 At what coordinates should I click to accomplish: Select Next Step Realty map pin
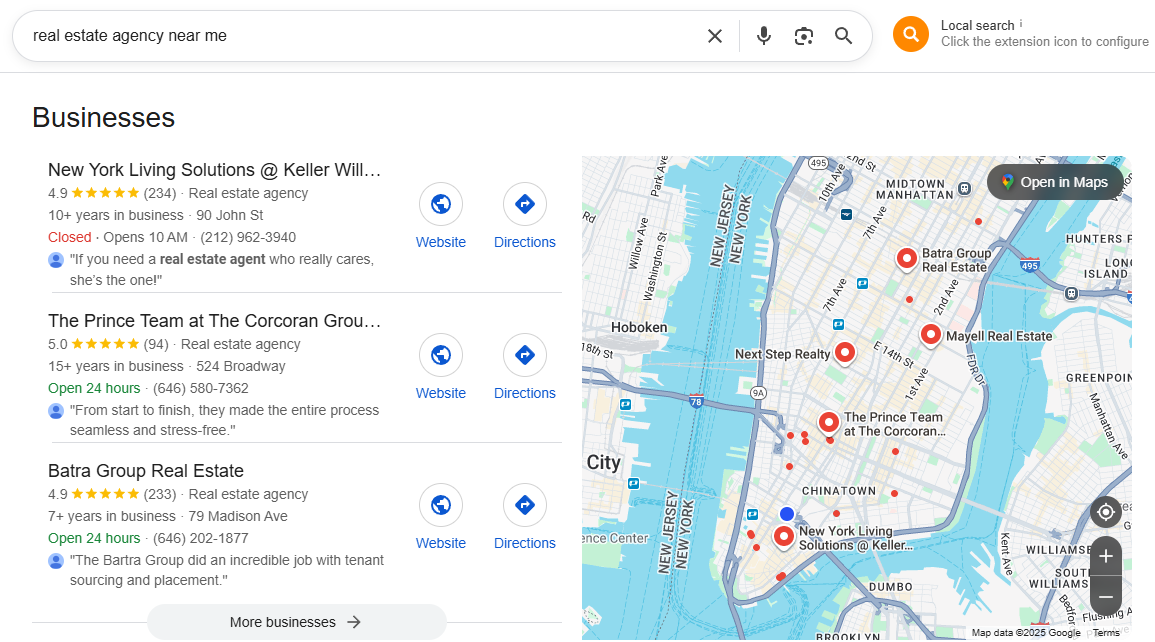[845, 352]
